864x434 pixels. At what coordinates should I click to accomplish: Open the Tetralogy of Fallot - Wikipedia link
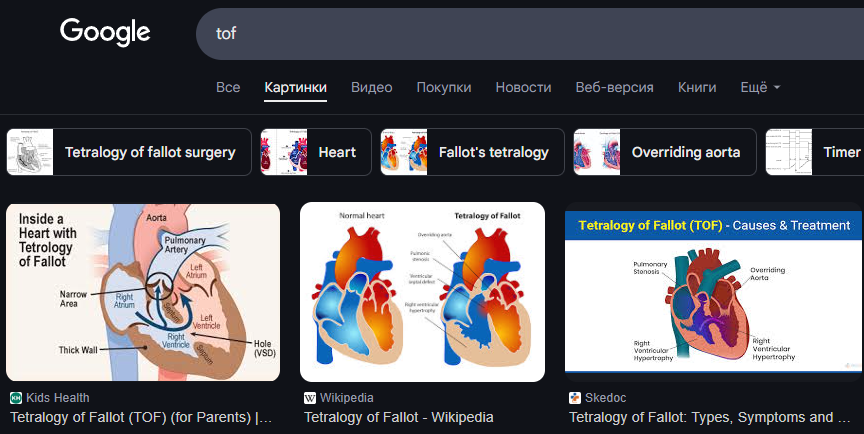[398, 417]
